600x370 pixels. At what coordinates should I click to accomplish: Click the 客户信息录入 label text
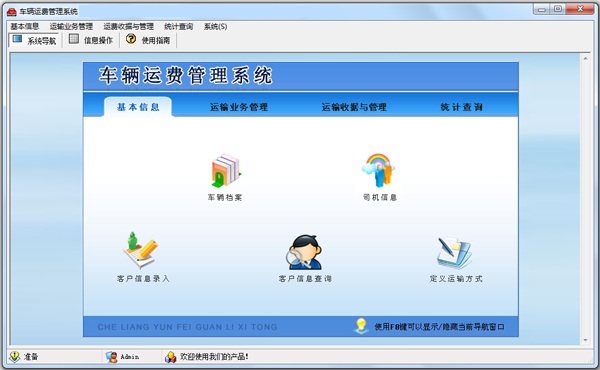[143, 279]
